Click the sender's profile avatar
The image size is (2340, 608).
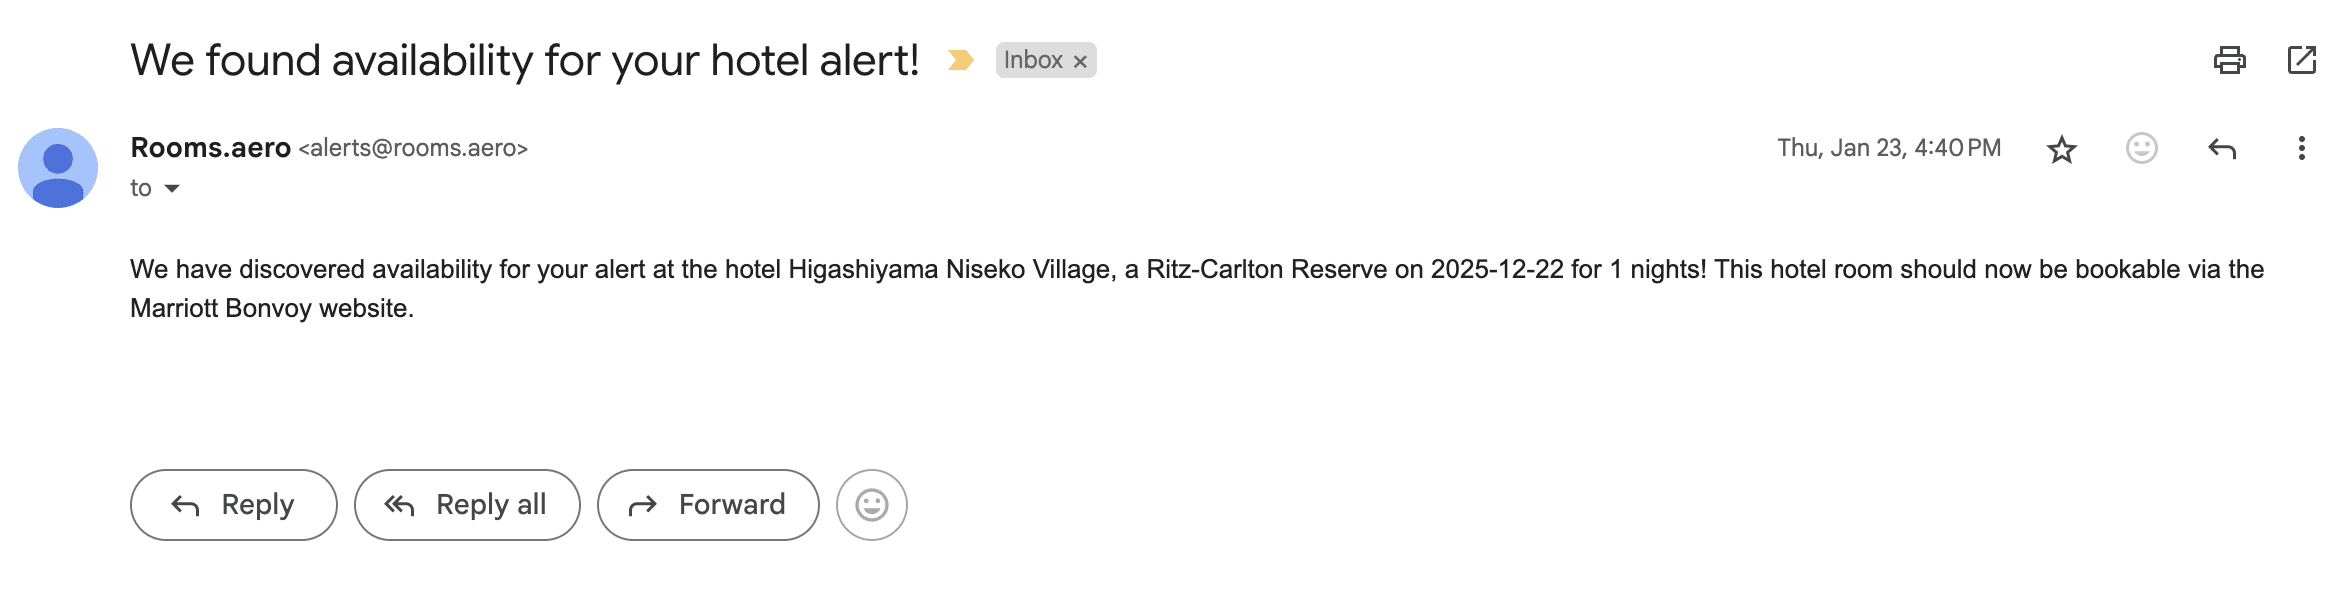[x=58, y=168]
